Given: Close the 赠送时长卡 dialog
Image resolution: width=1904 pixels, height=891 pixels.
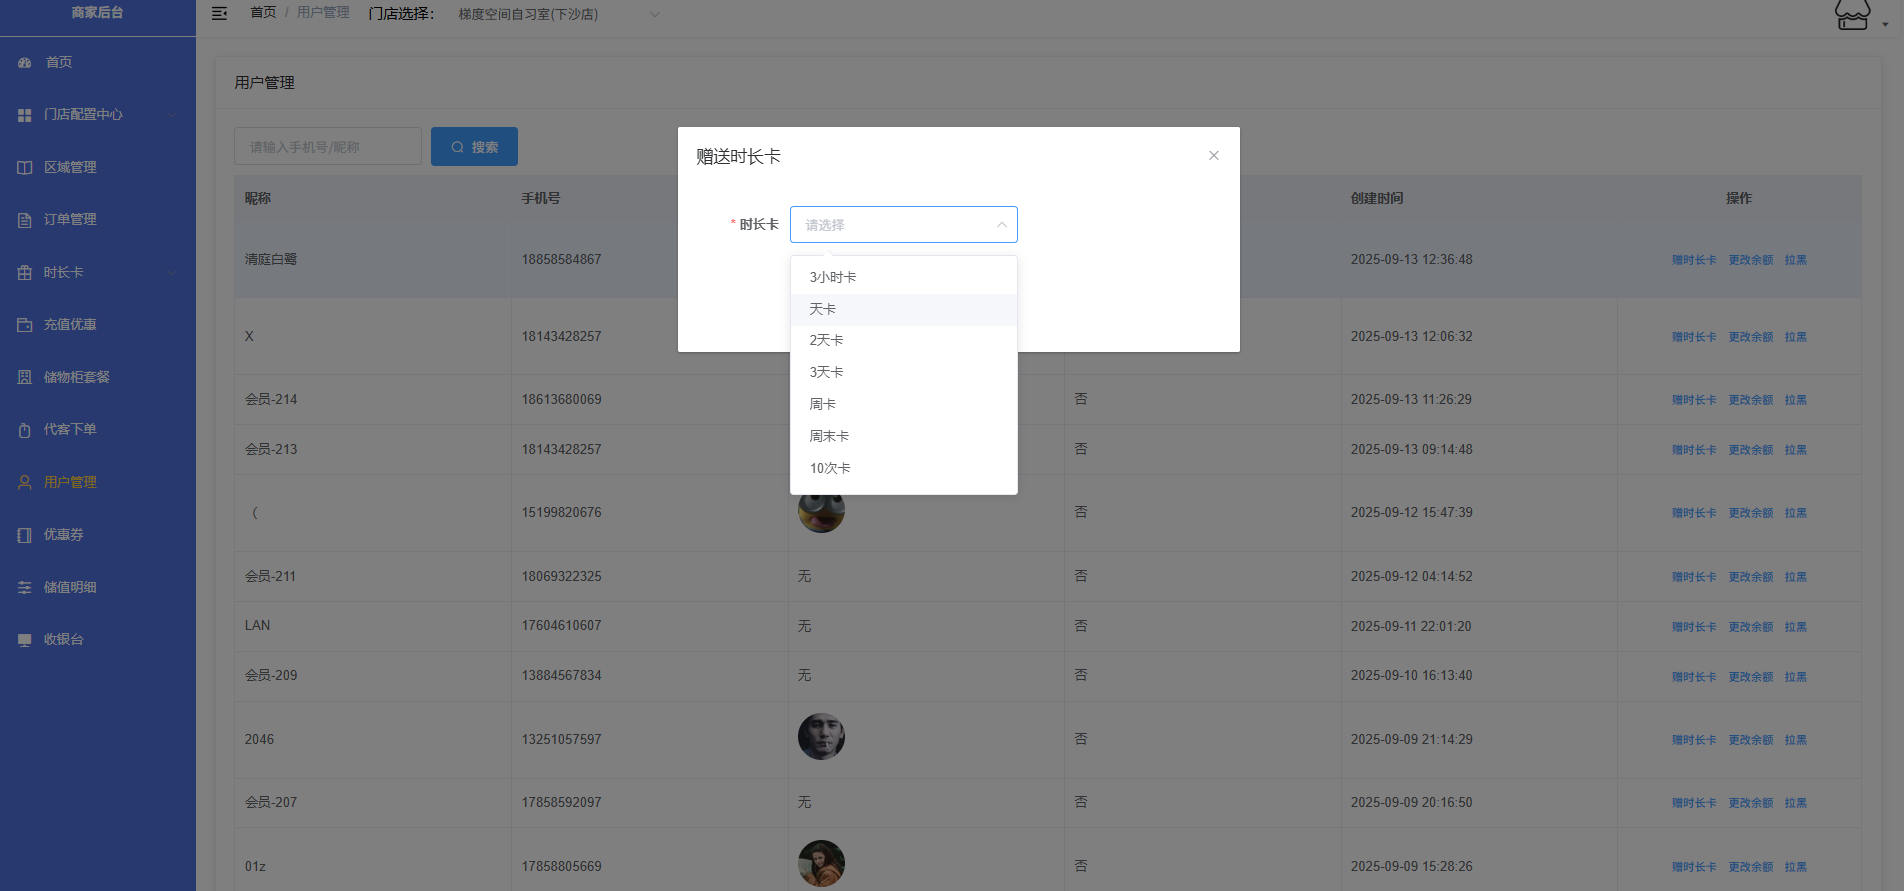Looking at the screenshot, I should pyautogui.click(x=1213, y=155).
